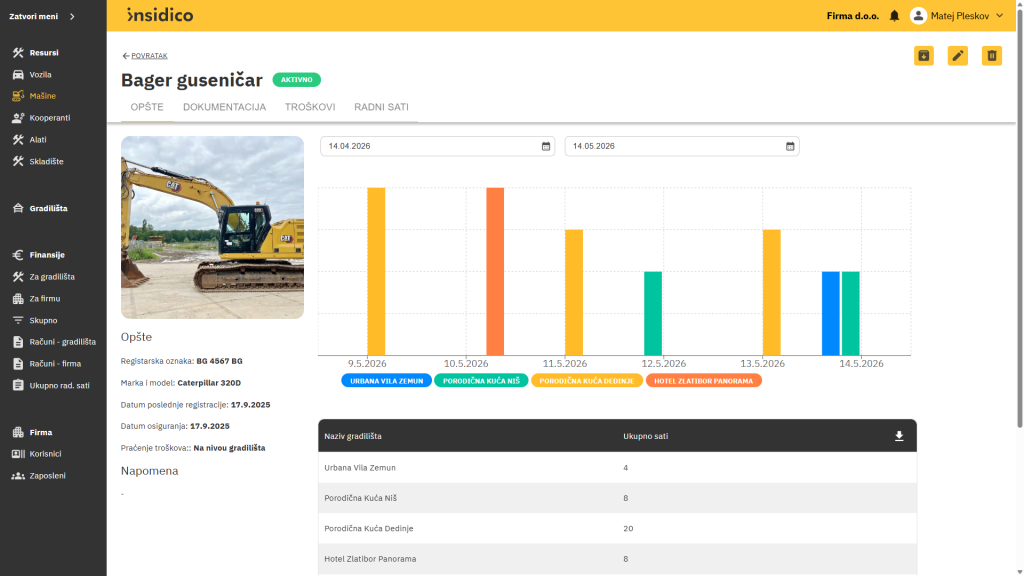Switch to the Troškovi tab
This screenshot has height=576, width=1024.
[x=310, y=107]
